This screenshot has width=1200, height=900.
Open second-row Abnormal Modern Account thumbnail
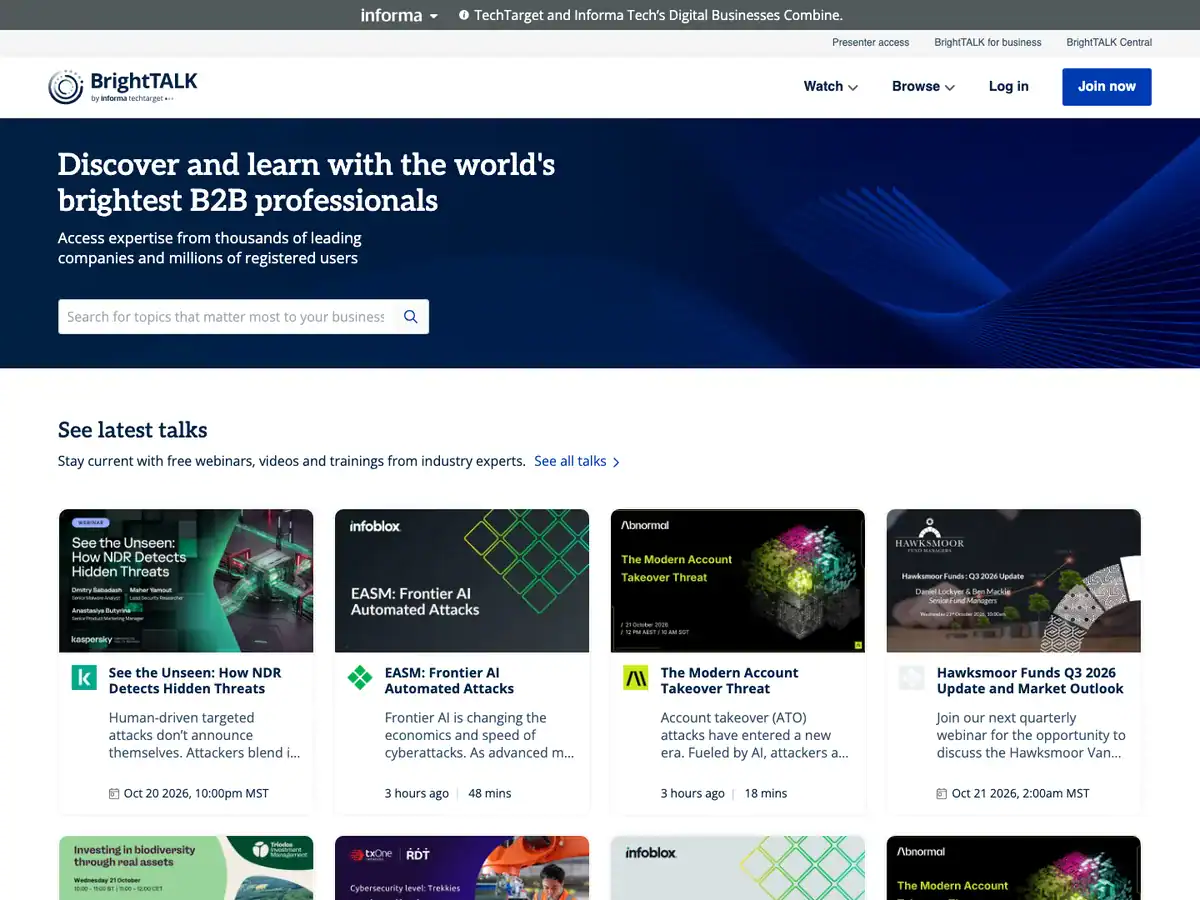1014,868
